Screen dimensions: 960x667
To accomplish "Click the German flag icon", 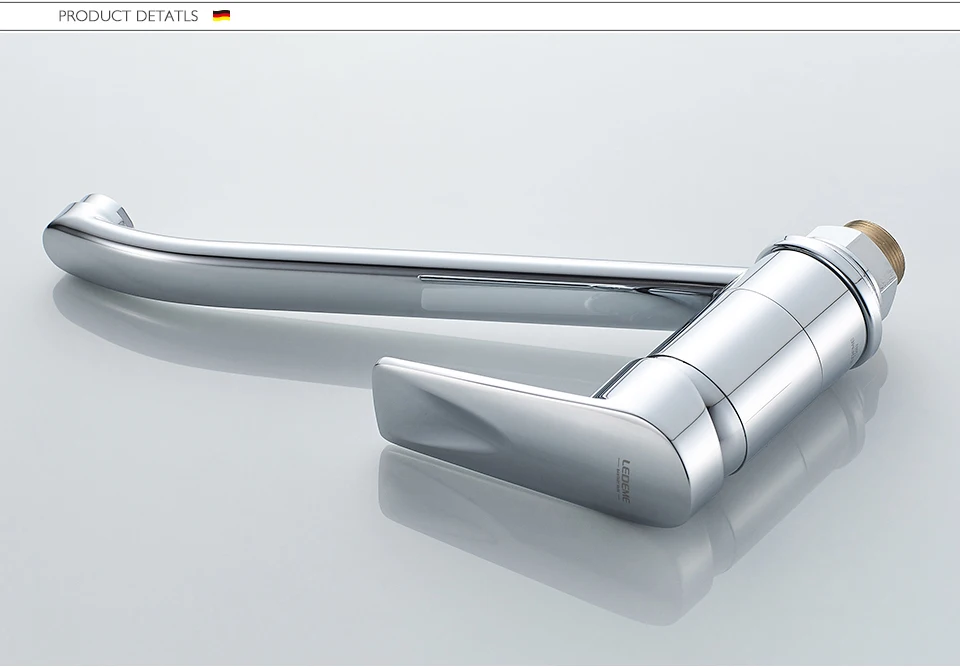I will click(221, 16).
